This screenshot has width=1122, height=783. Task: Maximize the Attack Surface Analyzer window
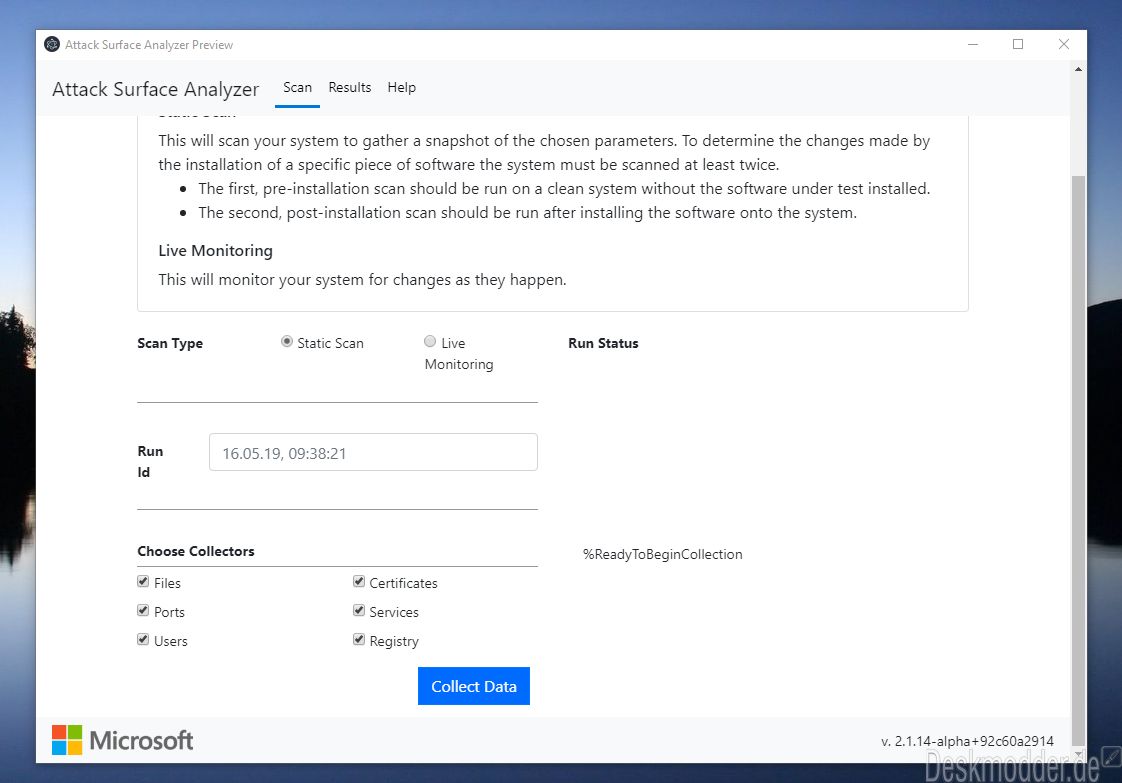coord(1018,44)
